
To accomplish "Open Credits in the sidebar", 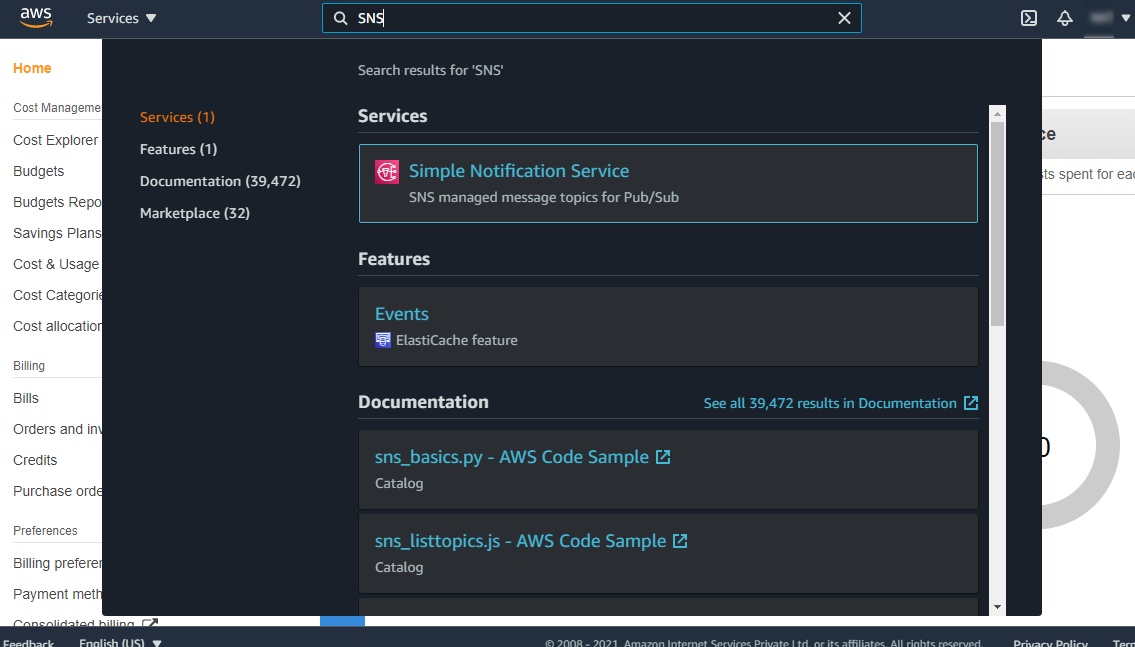I will coord(35,460).
